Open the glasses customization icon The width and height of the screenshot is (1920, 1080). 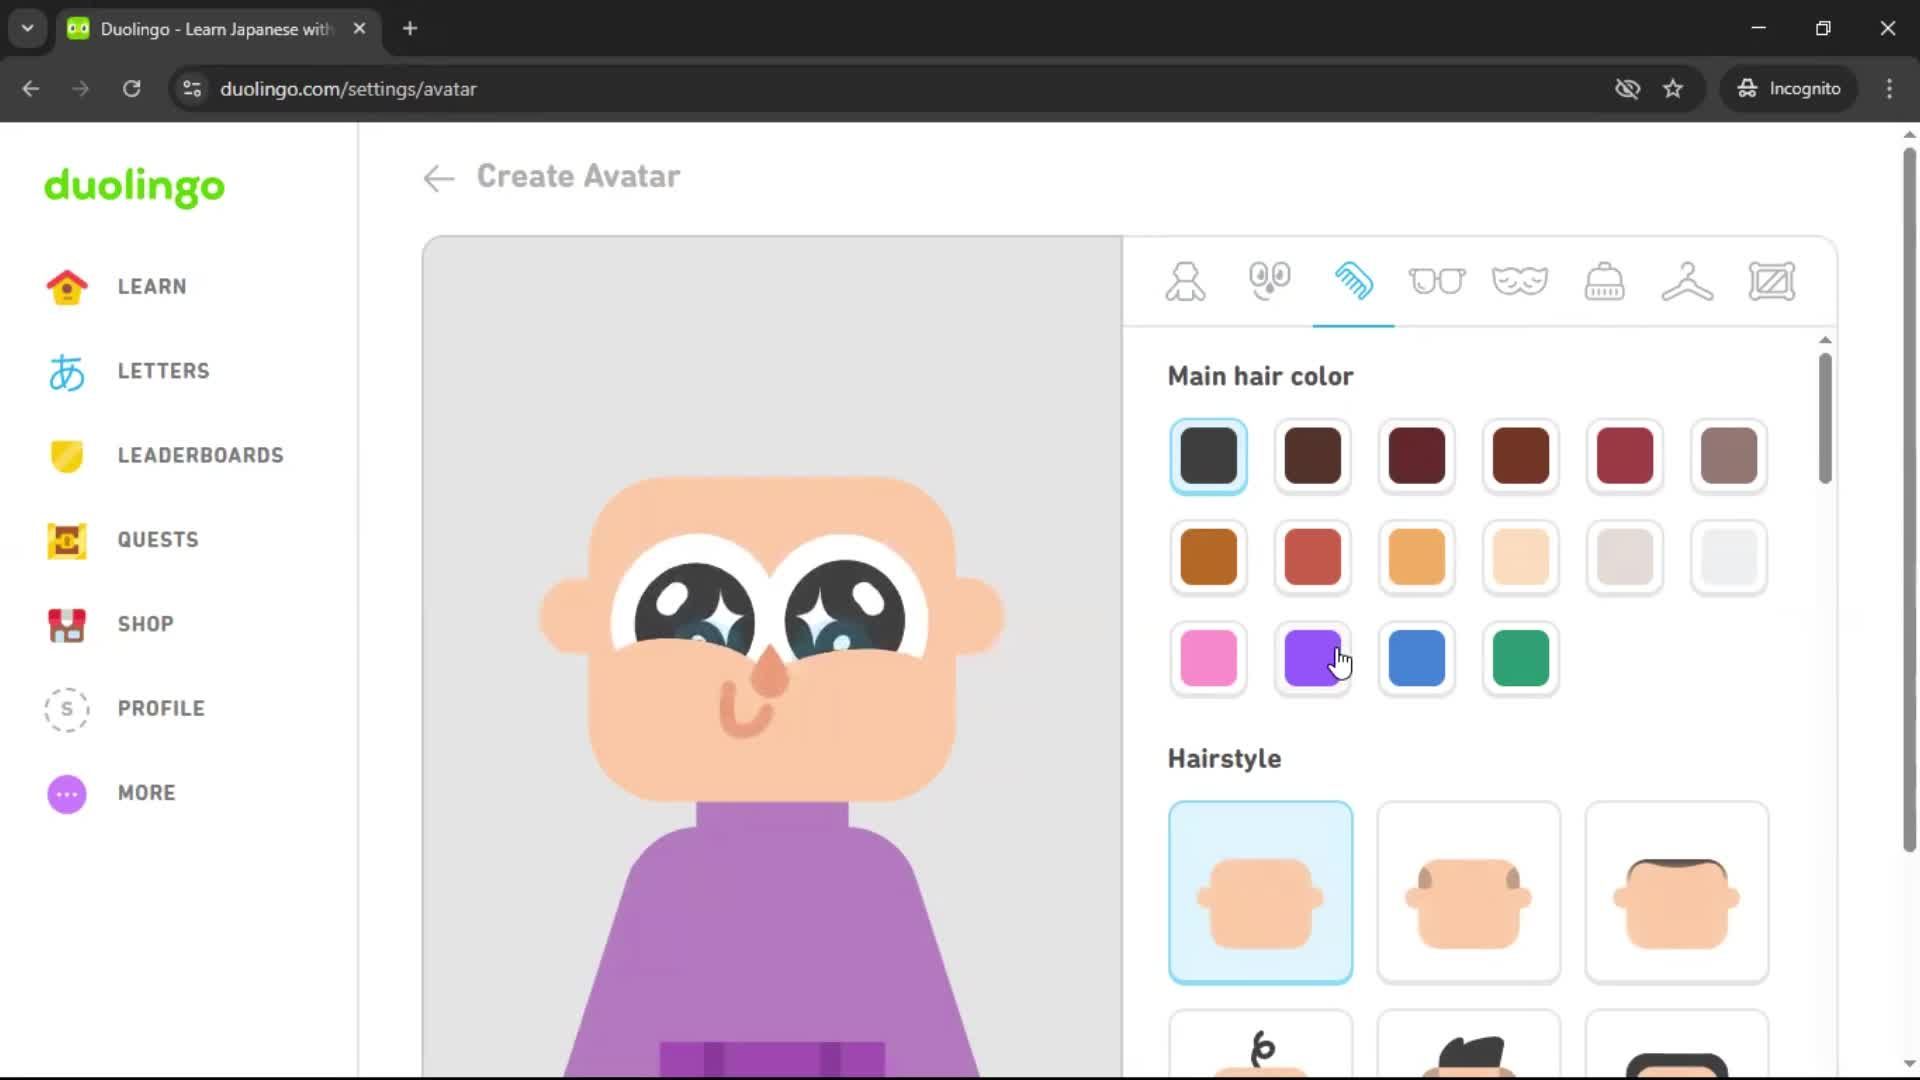[1438, 281]
